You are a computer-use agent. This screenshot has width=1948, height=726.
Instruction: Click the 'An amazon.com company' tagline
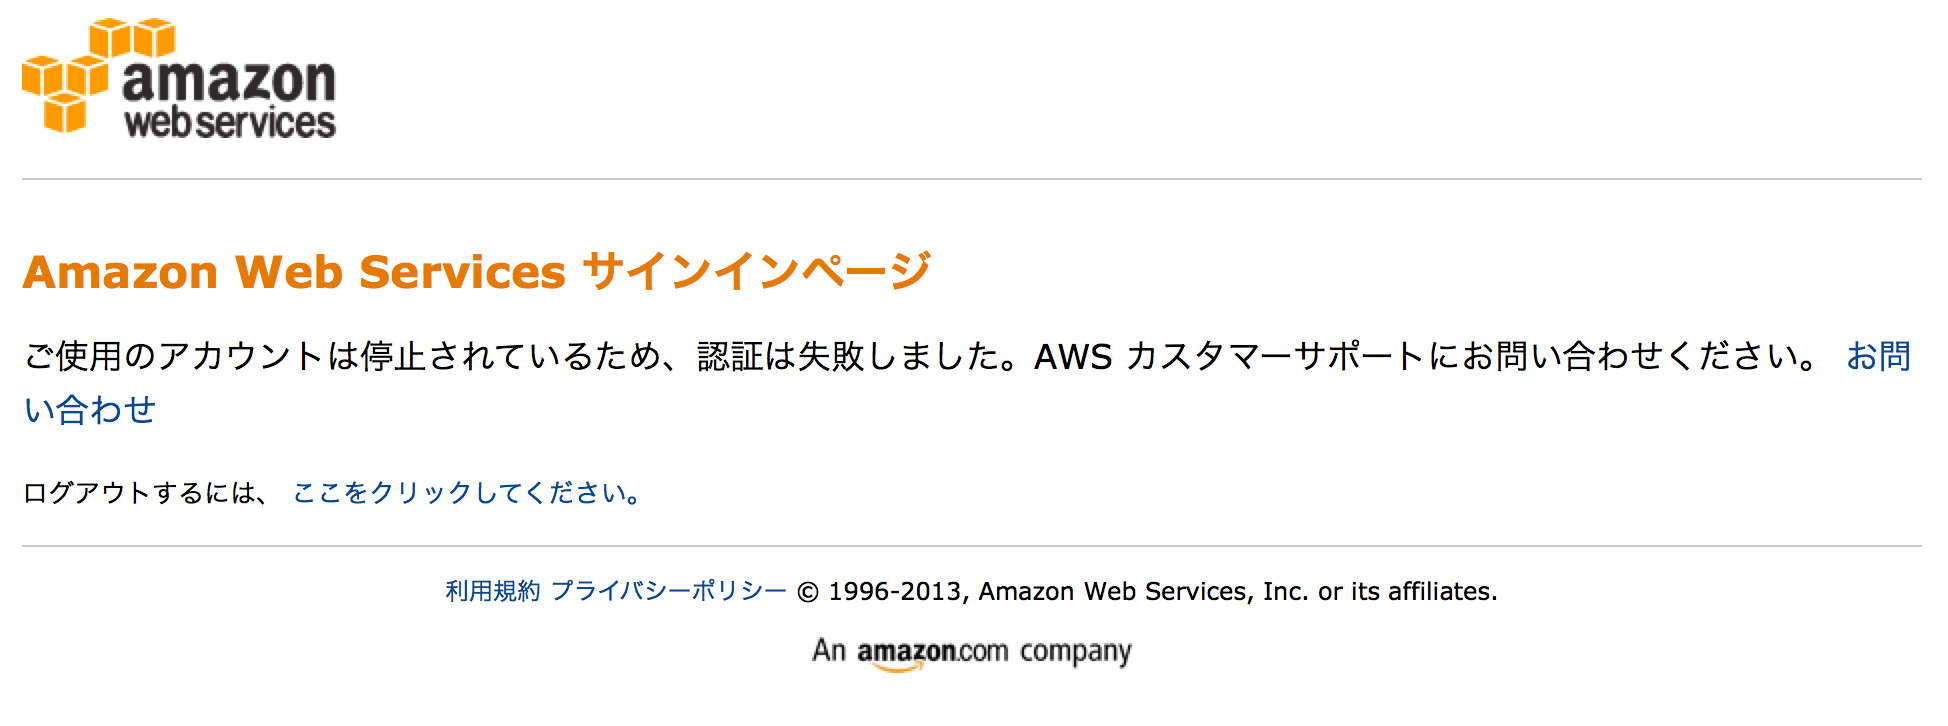click(972, 651)
